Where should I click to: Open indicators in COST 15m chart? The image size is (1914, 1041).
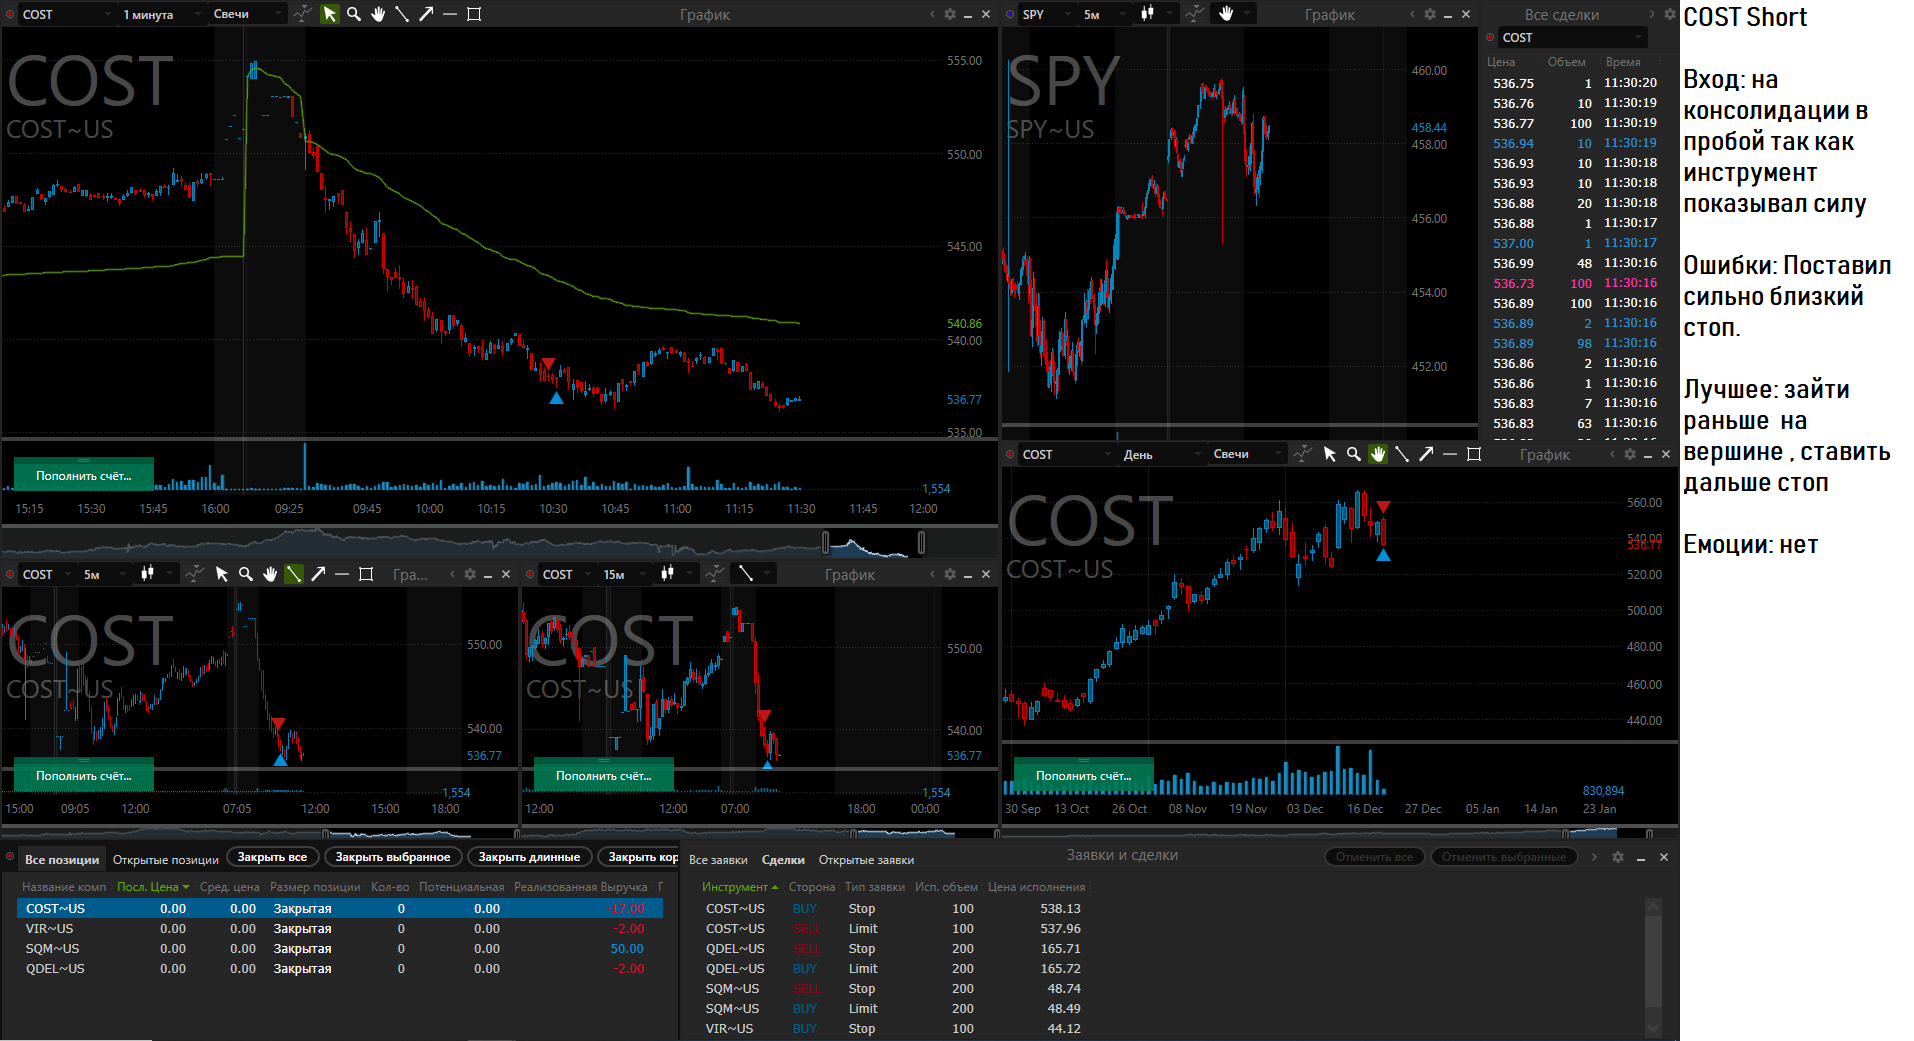[715, 574]
